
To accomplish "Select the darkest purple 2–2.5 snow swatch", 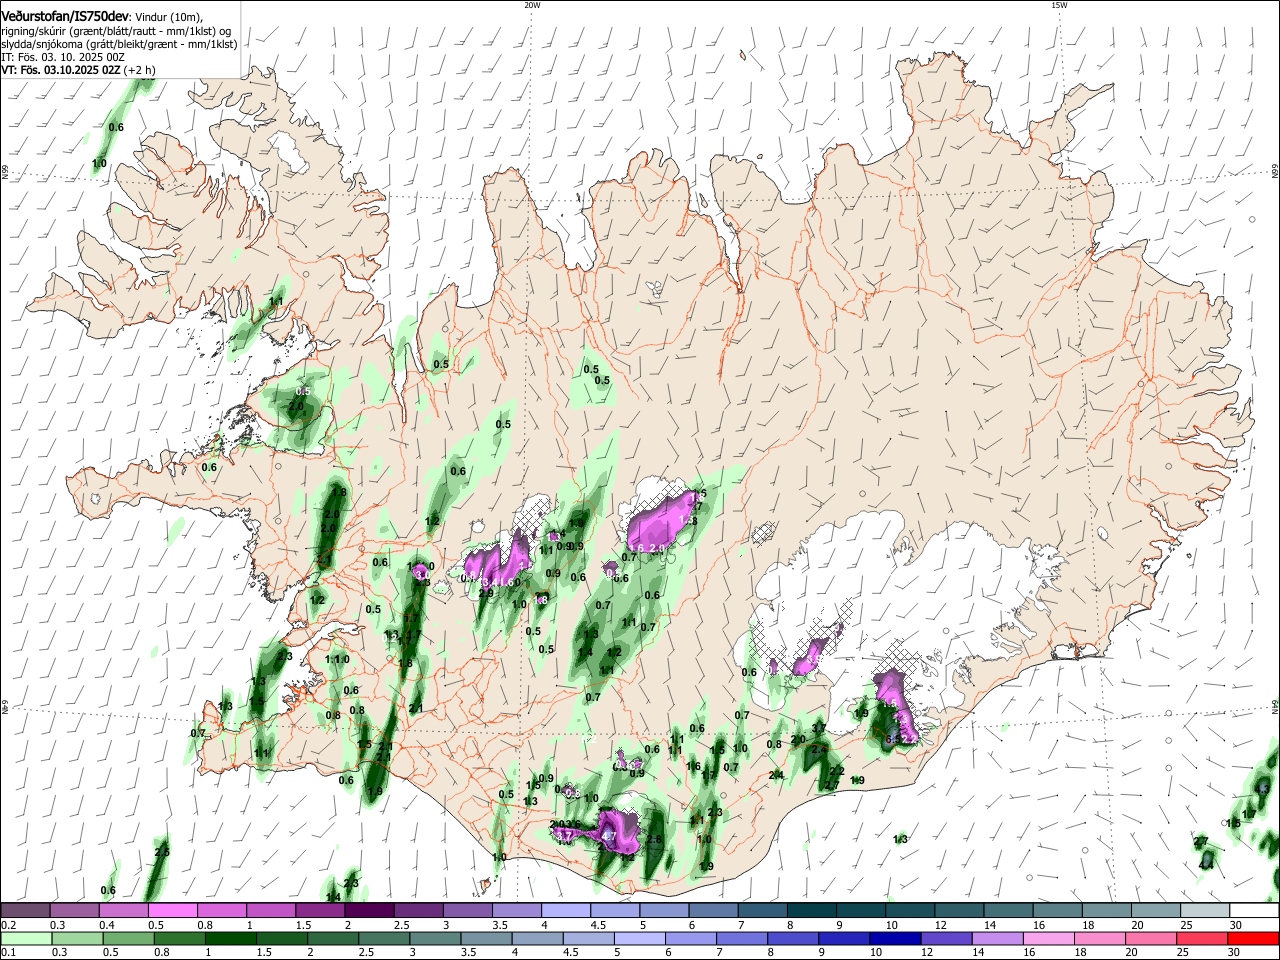I will (x=369, y=911).
